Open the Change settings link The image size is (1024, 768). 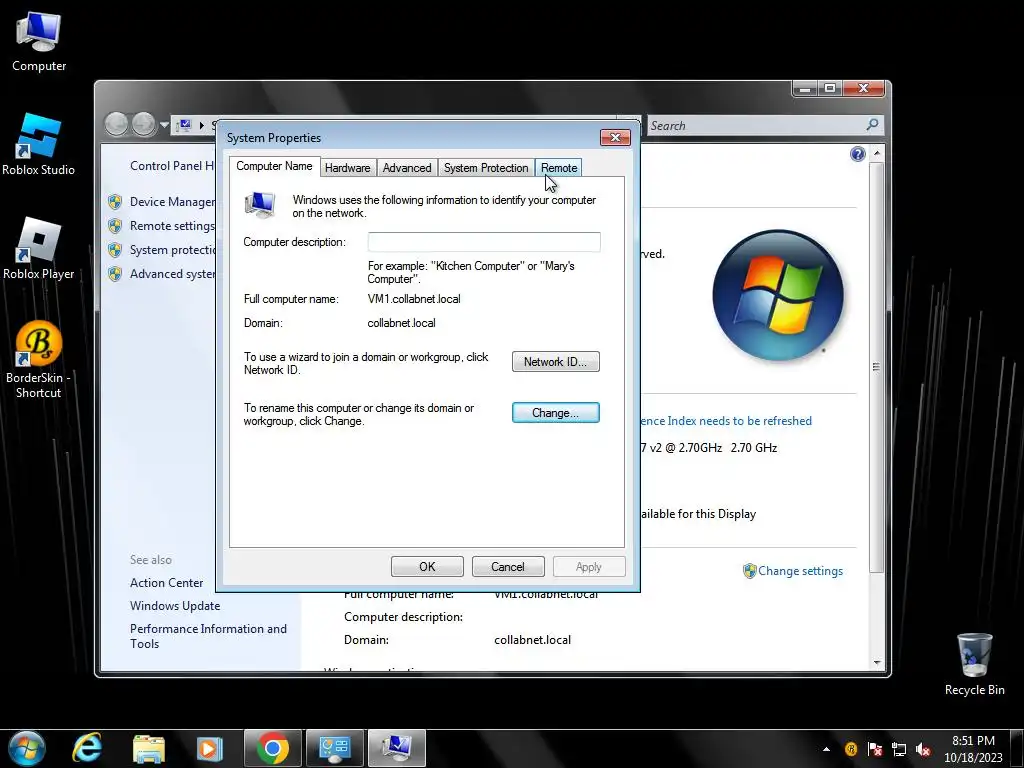(800, 571)
